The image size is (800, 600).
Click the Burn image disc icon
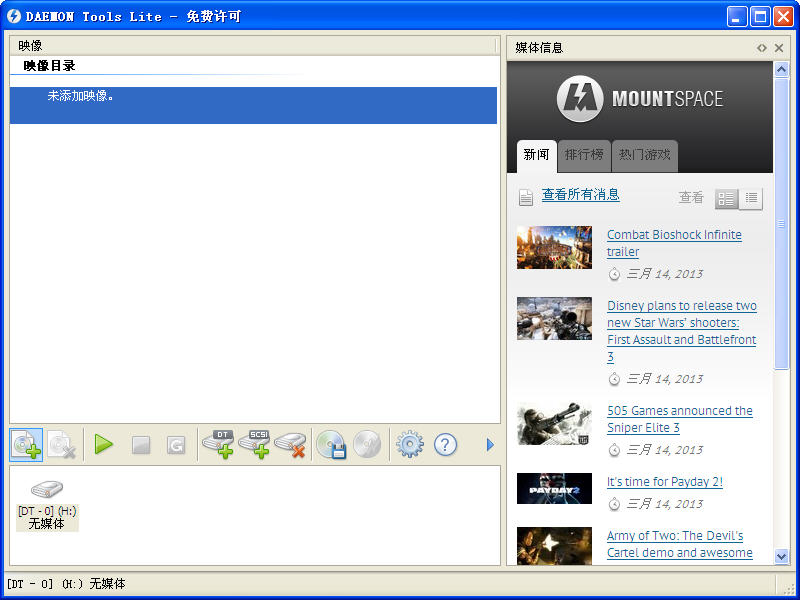tap(367, 444)
